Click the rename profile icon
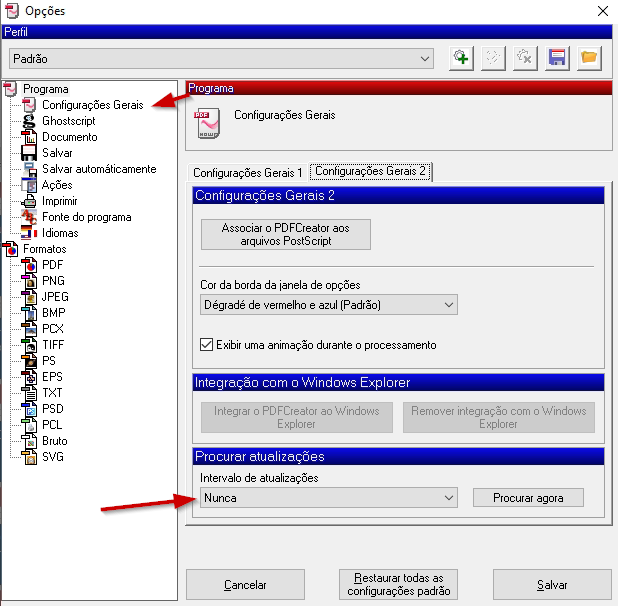The height and width of the screenshot is (606, 618). click(493, 59)
